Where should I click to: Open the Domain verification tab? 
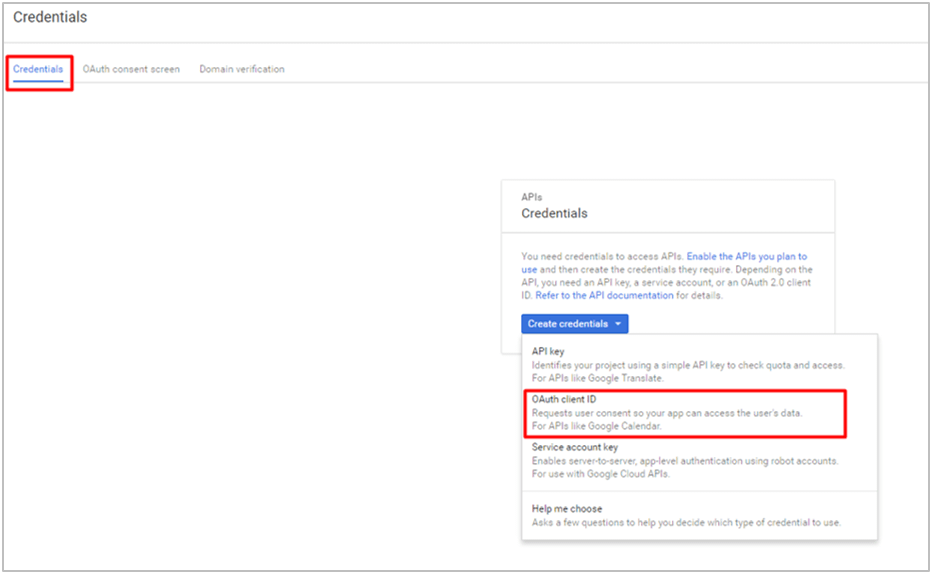point(242,69)
